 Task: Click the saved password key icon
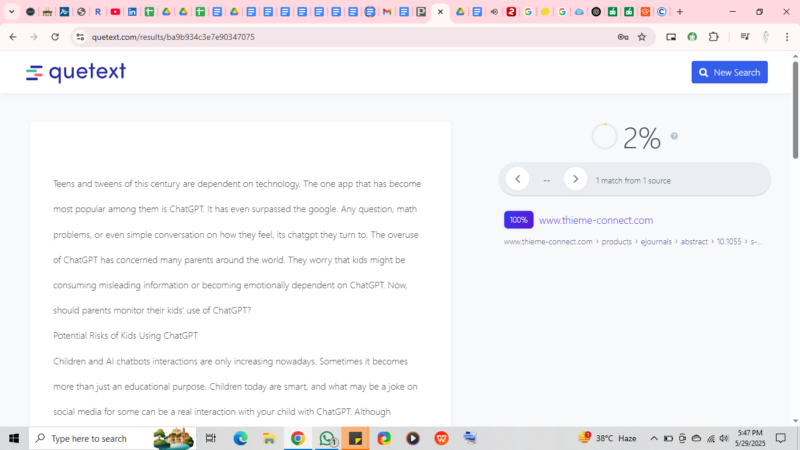pos(623,37)
